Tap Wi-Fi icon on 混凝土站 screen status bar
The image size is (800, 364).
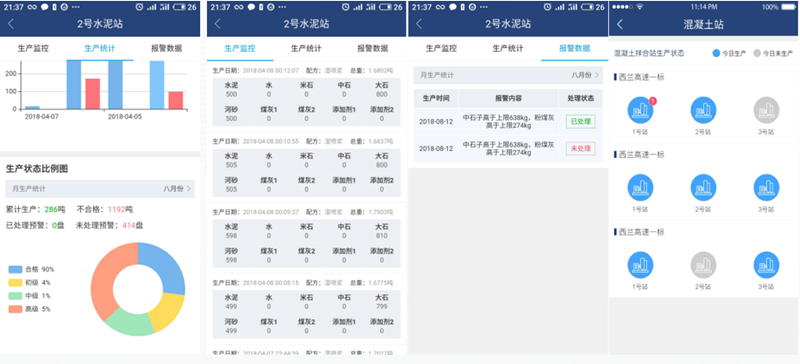(x=640, y=7)
